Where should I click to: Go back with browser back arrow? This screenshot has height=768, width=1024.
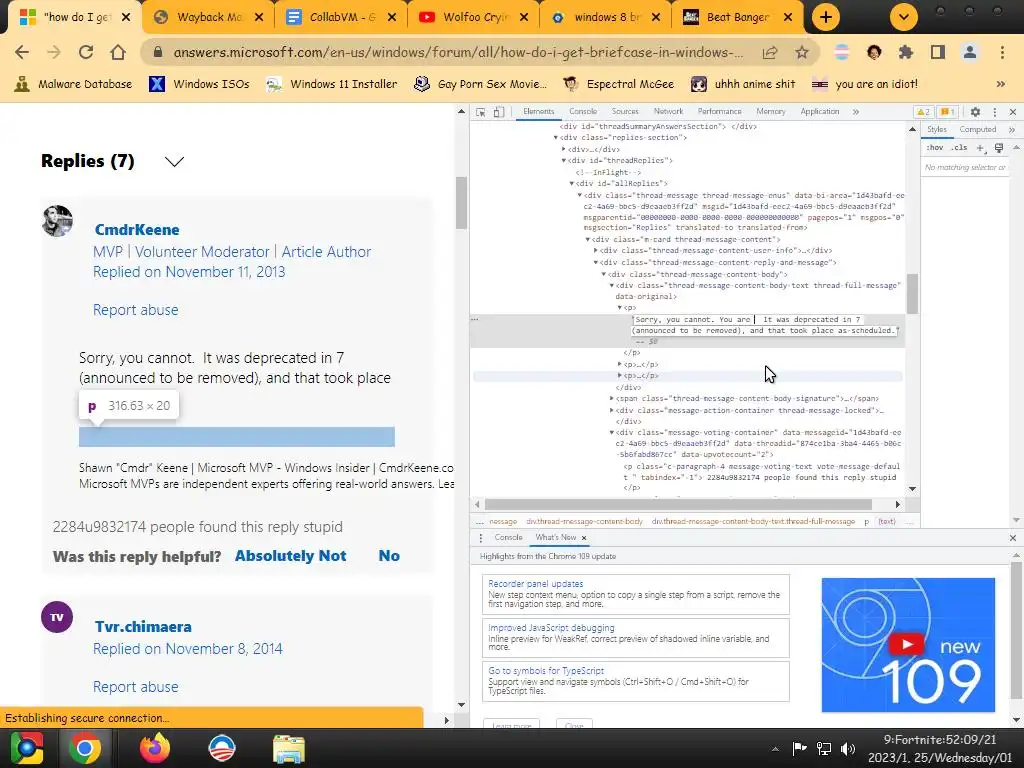22,52
